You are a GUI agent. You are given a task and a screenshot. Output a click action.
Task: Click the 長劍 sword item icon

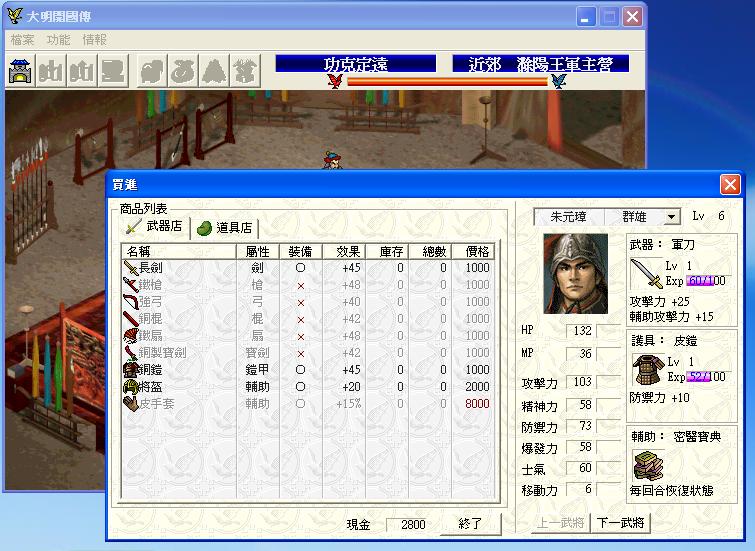point(130,268)
